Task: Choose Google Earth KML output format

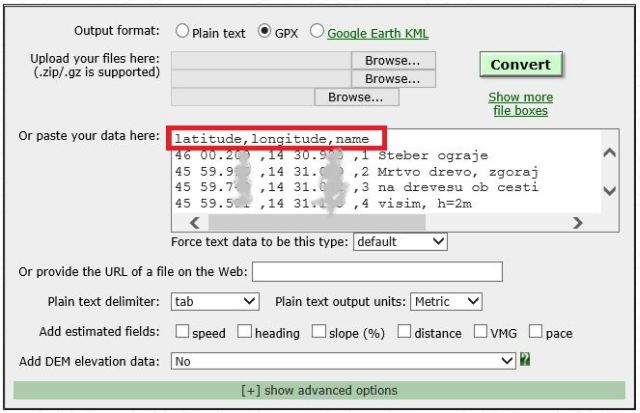Action: tap(318, 32)
